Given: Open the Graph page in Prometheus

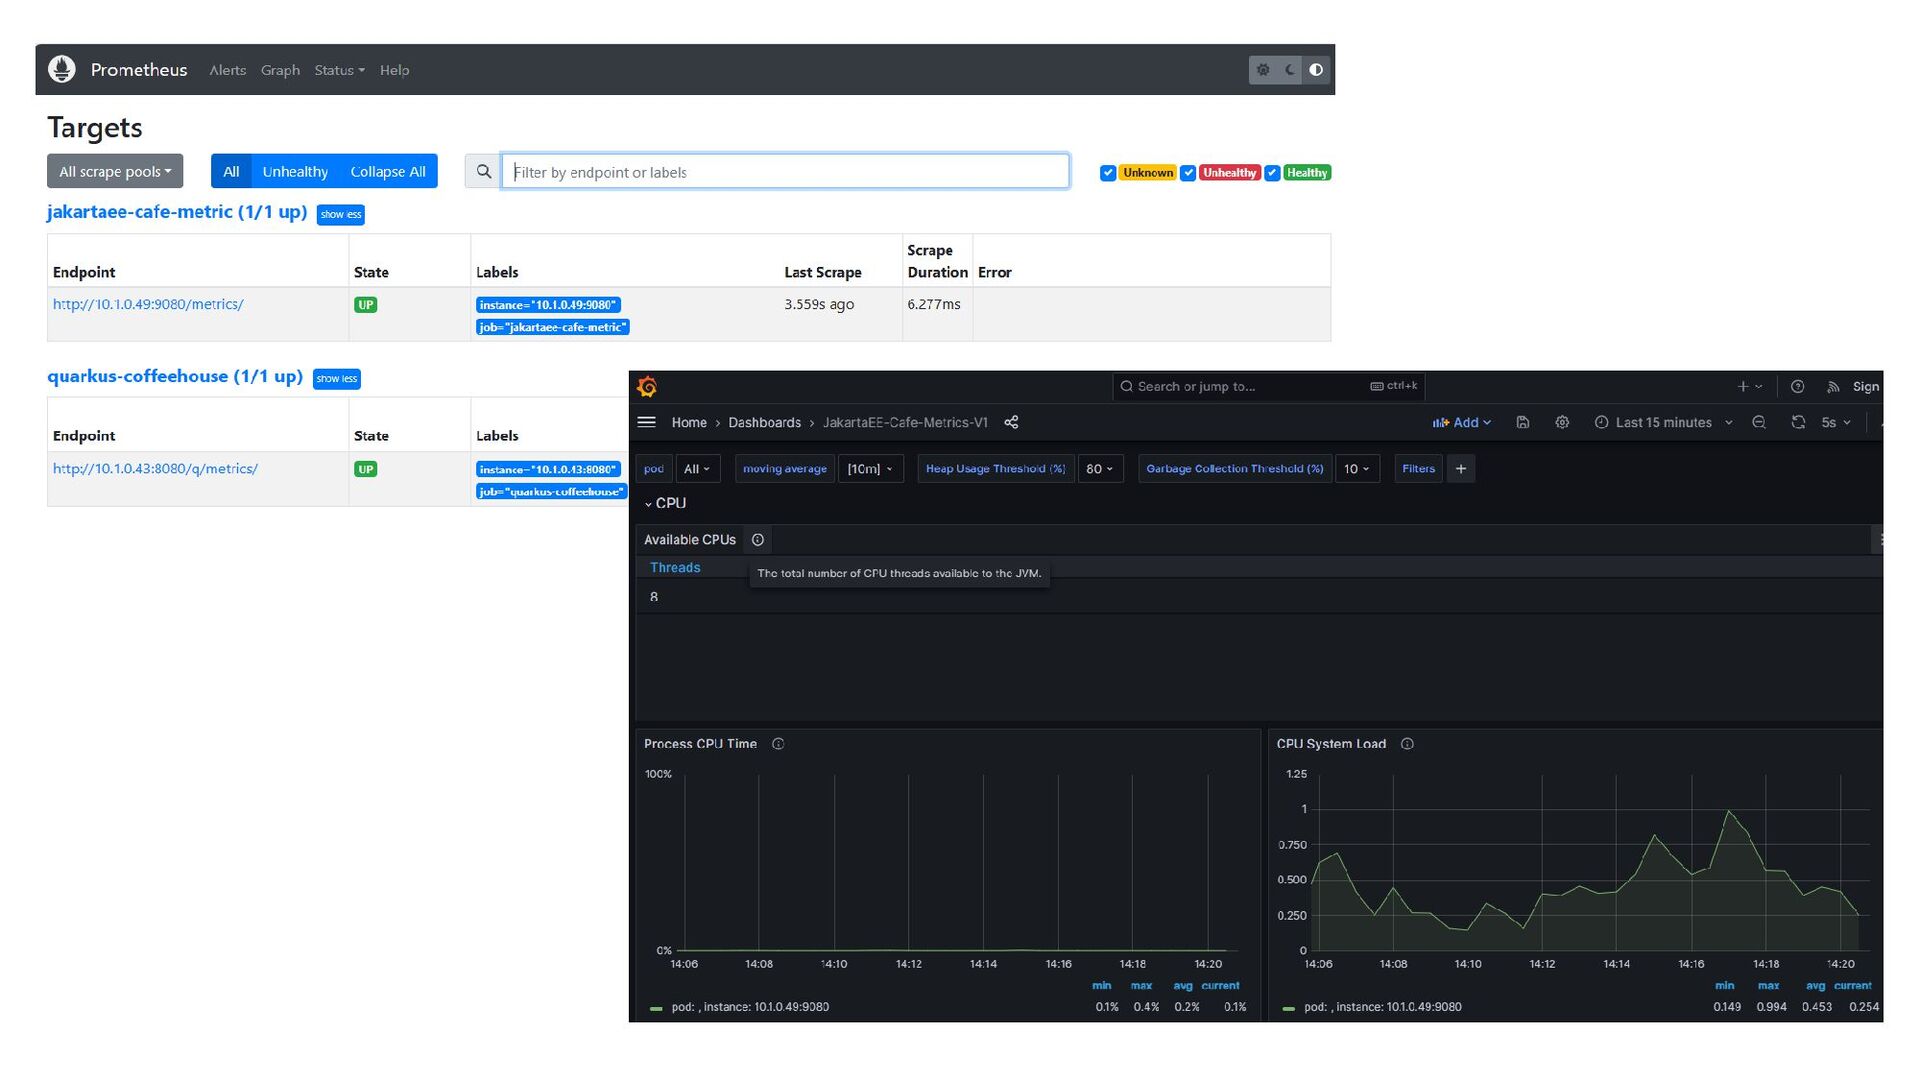Looking at the screenshot, I should pos(280,70).
